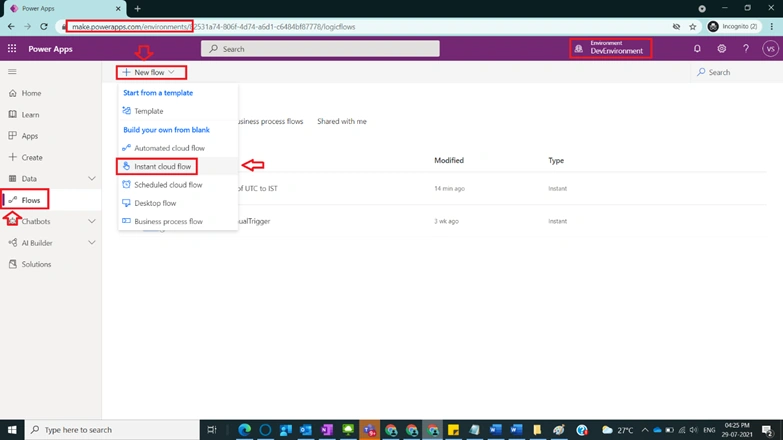Open Sticky Notes from taskbar

pos(453,430)
